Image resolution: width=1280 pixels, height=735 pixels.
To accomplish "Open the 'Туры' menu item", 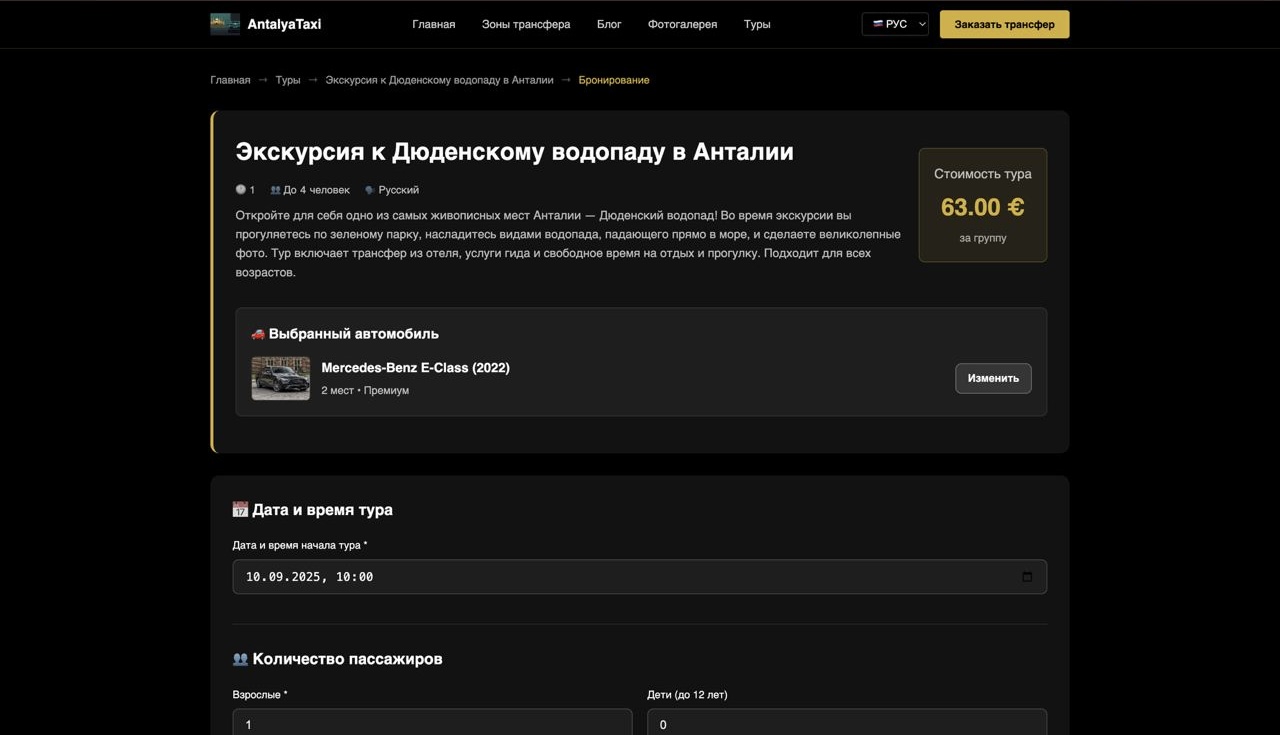I will coord(757,24).
